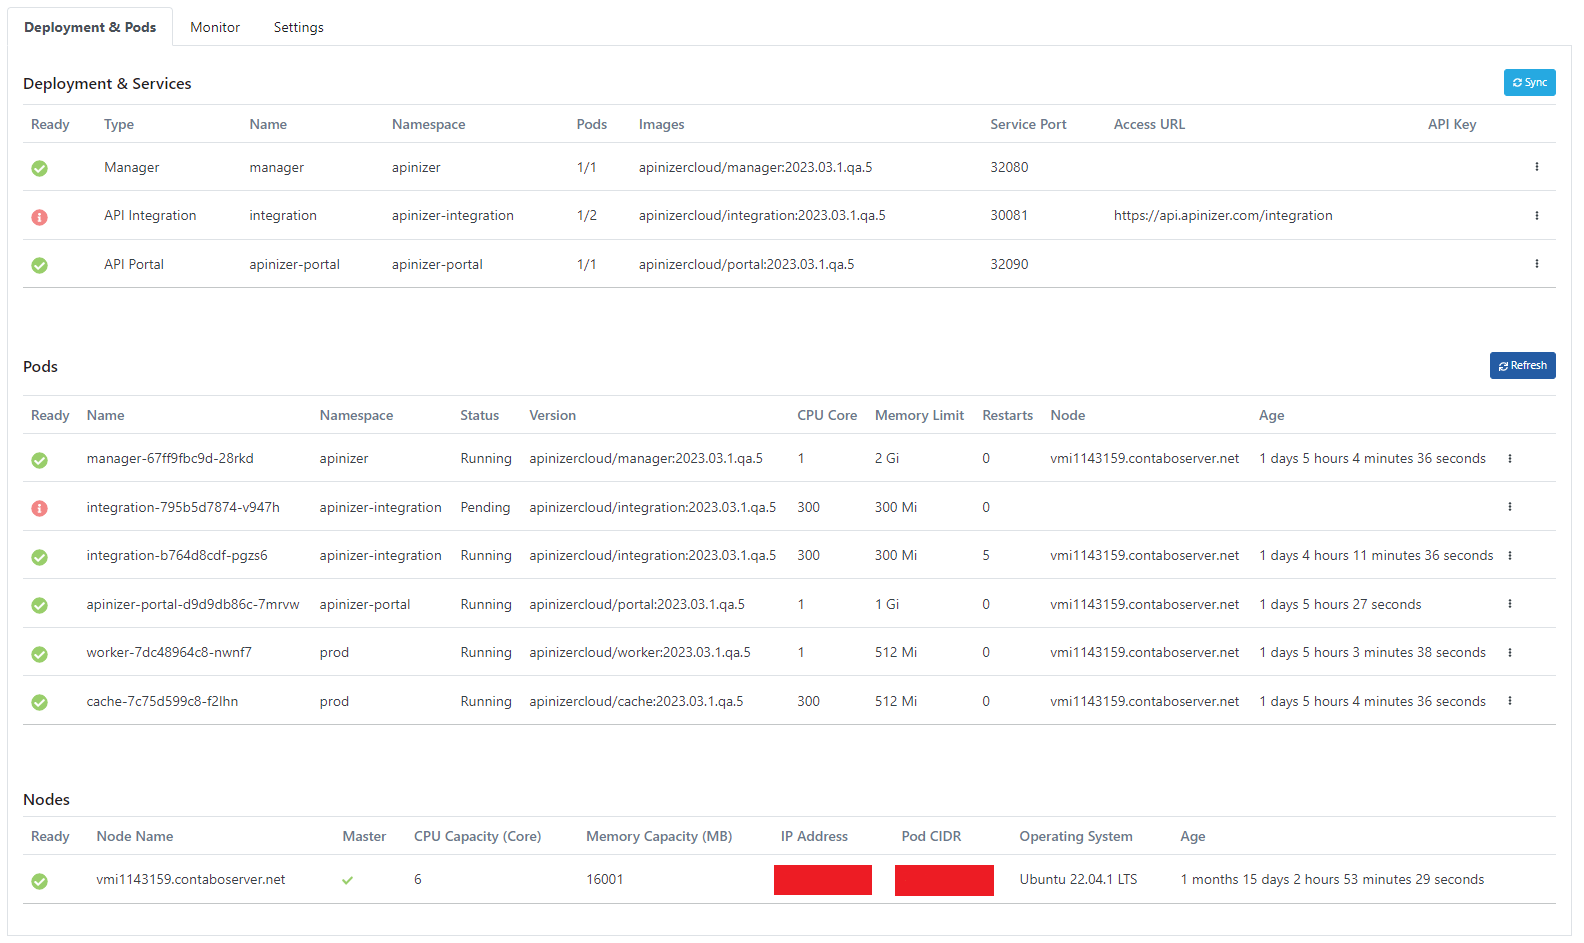Click ready icon of worker-7dc48964c8-nwnf7 pod
1584x943 pixels.
(x=39, y=654)
